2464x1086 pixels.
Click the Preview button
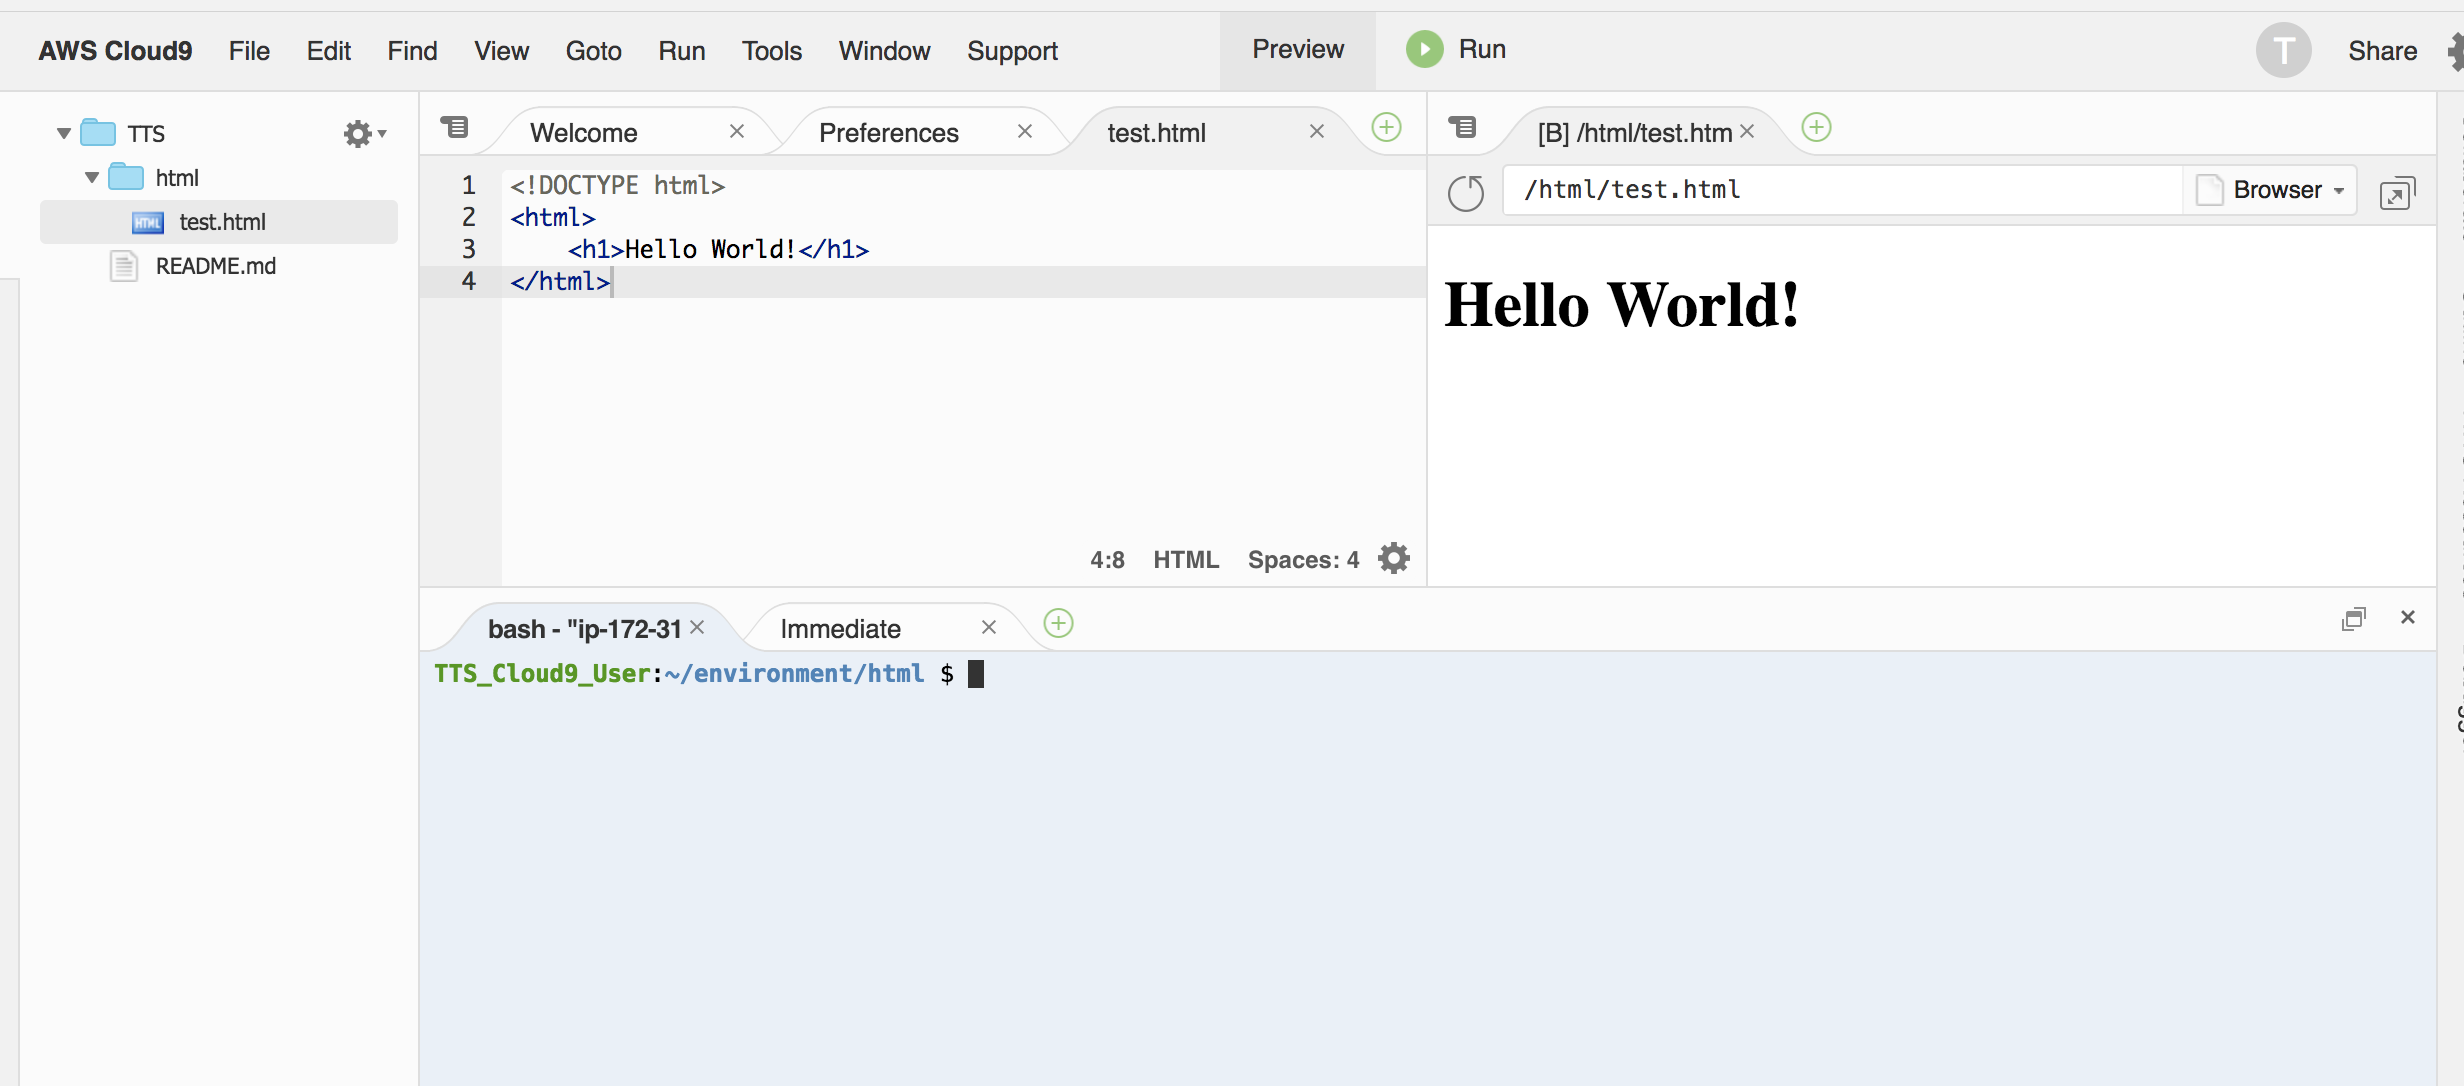tap(1297, 50)
